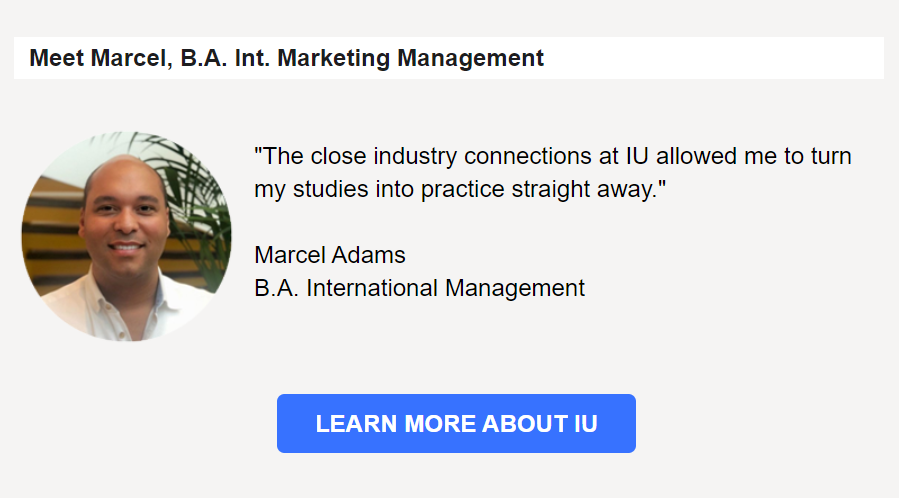Click the name "Marcel Adams"
Screen dimensions: 906x502
[330, 255]
